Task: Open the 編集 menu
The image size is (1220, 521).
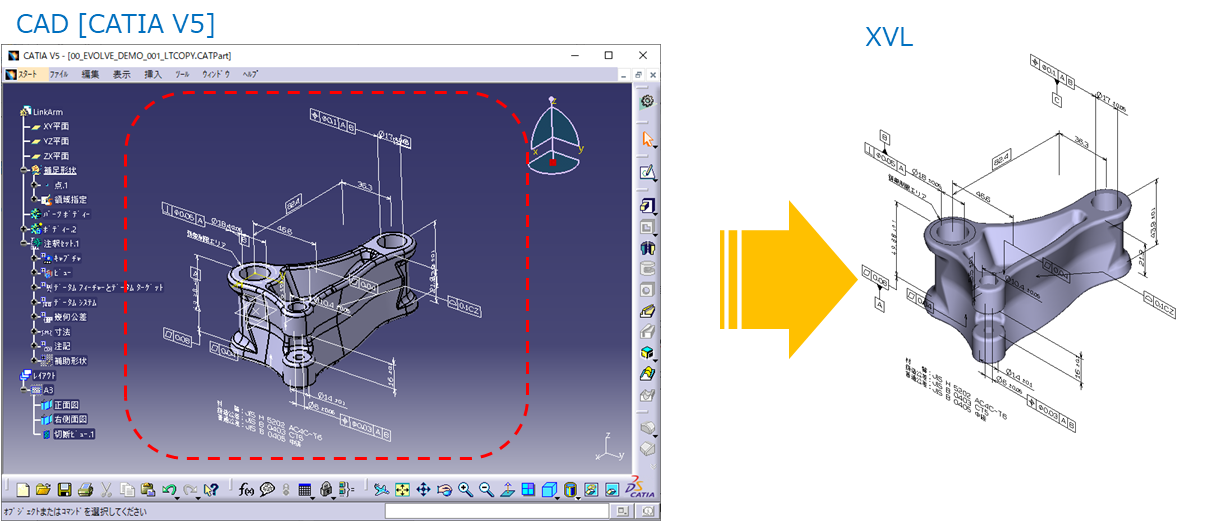Action: click(91, 74)
